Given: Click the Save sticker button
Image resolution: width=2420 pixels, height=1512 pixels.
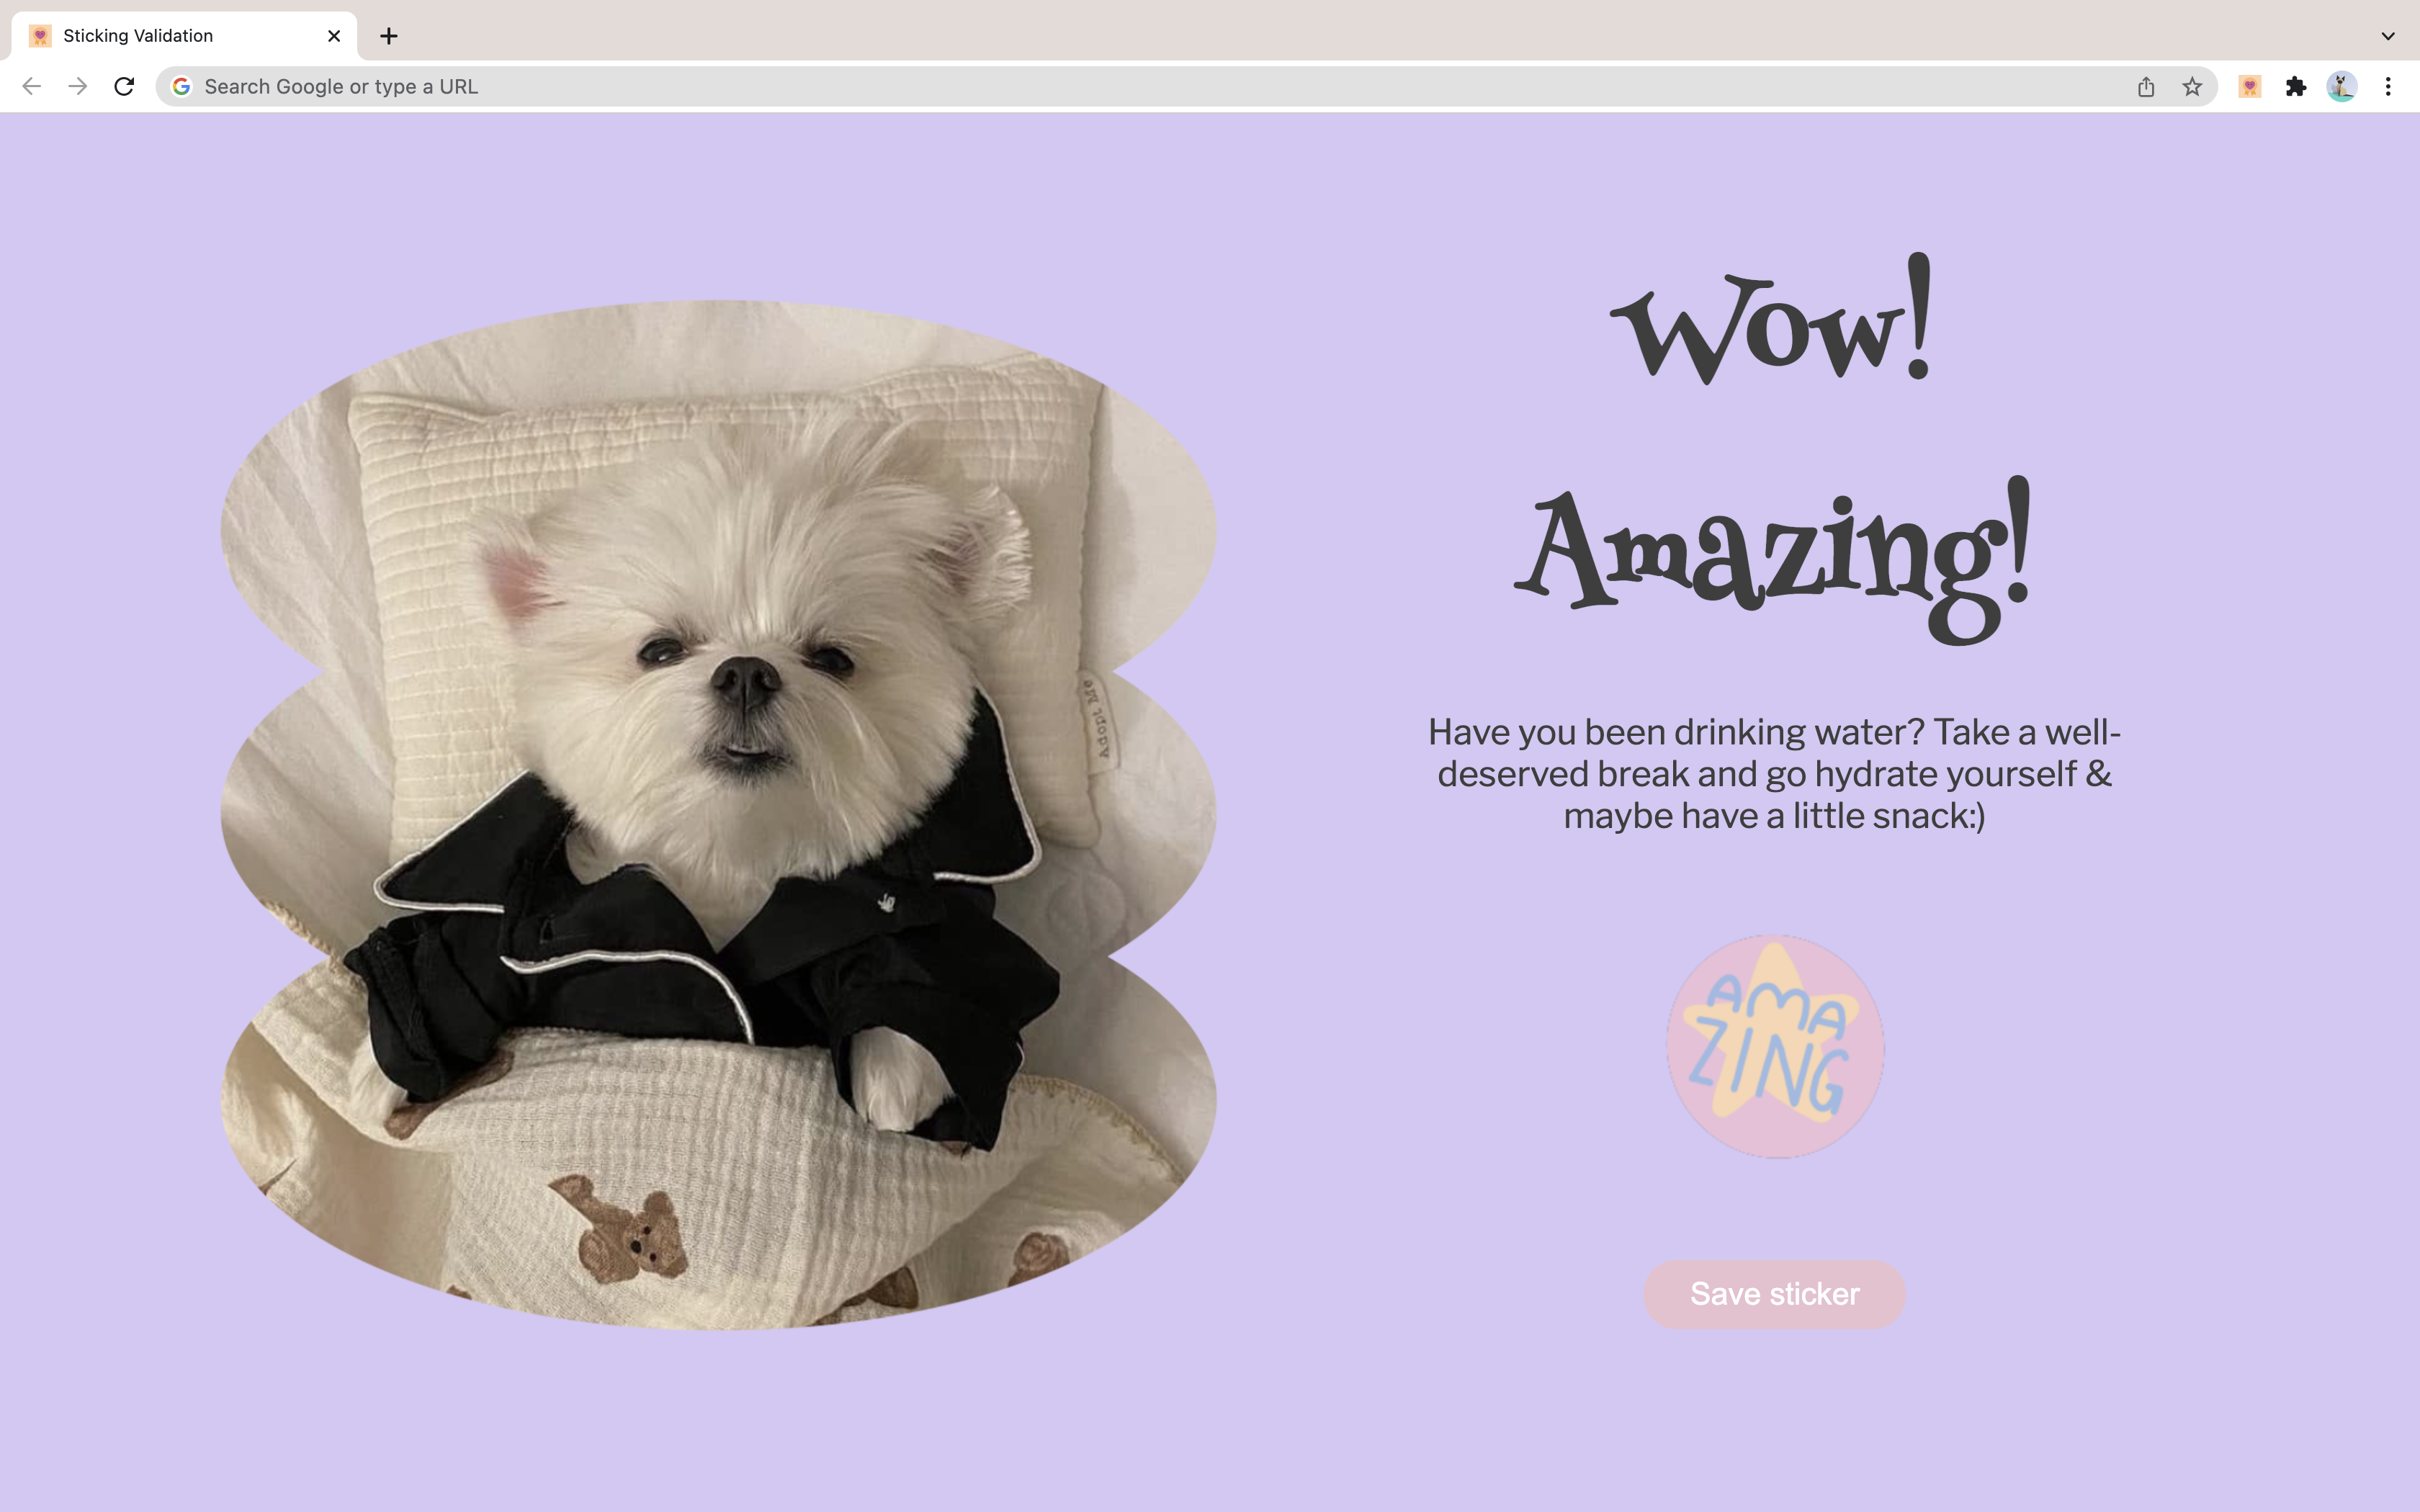Looking at the screenshot, I should (x=1774, y=1294).
